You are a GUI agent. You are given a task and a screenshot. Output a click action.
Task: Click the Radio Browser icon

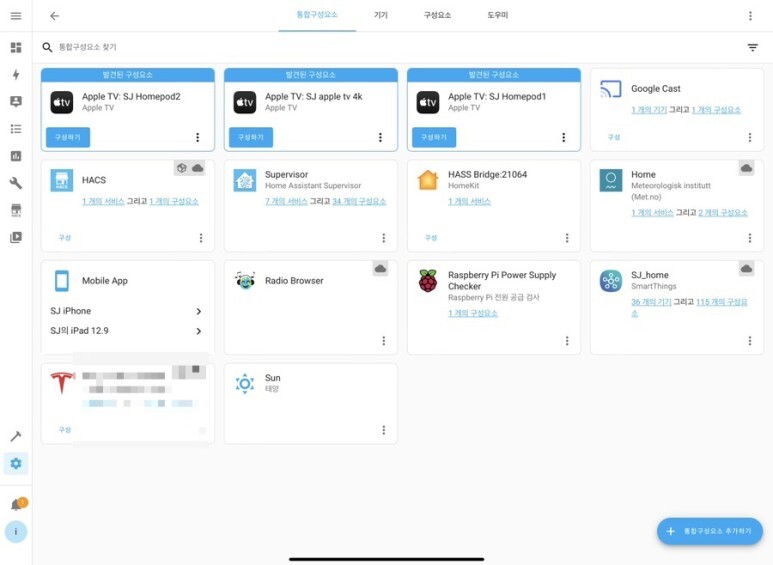245,281
